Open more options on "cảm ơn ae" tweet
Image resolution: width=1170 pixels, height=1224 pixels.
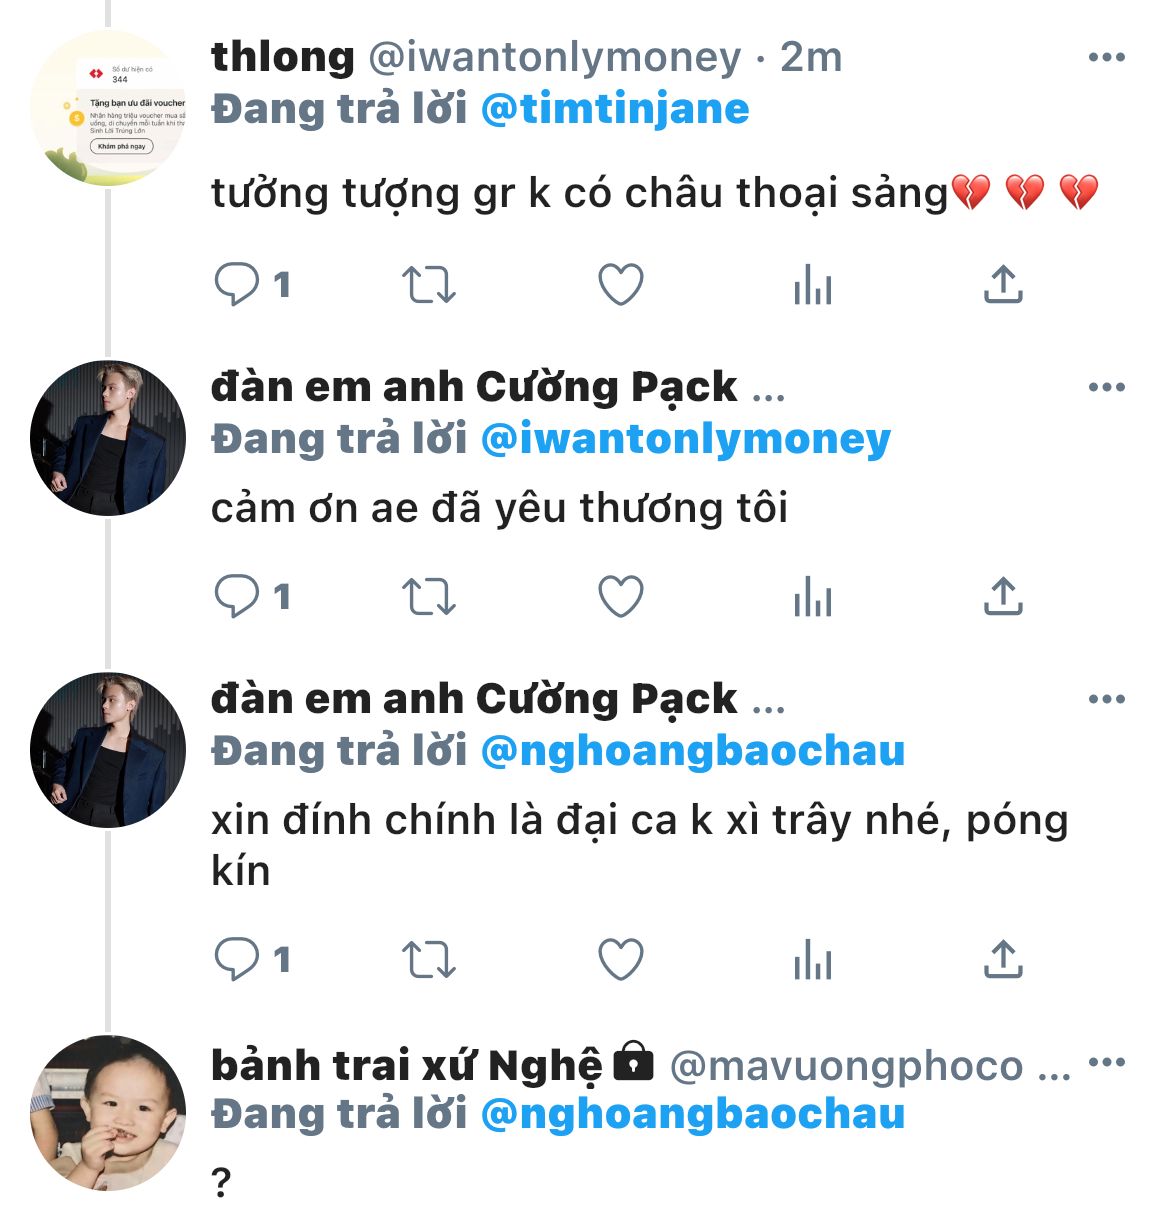click(x=1106, y=388)
